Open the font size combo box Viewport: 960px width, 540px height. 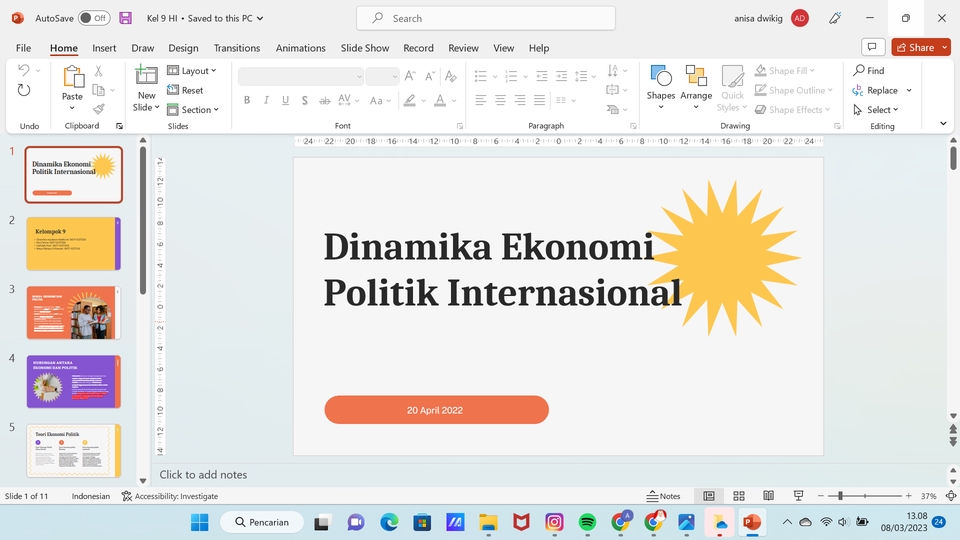(x=383, y=76)
